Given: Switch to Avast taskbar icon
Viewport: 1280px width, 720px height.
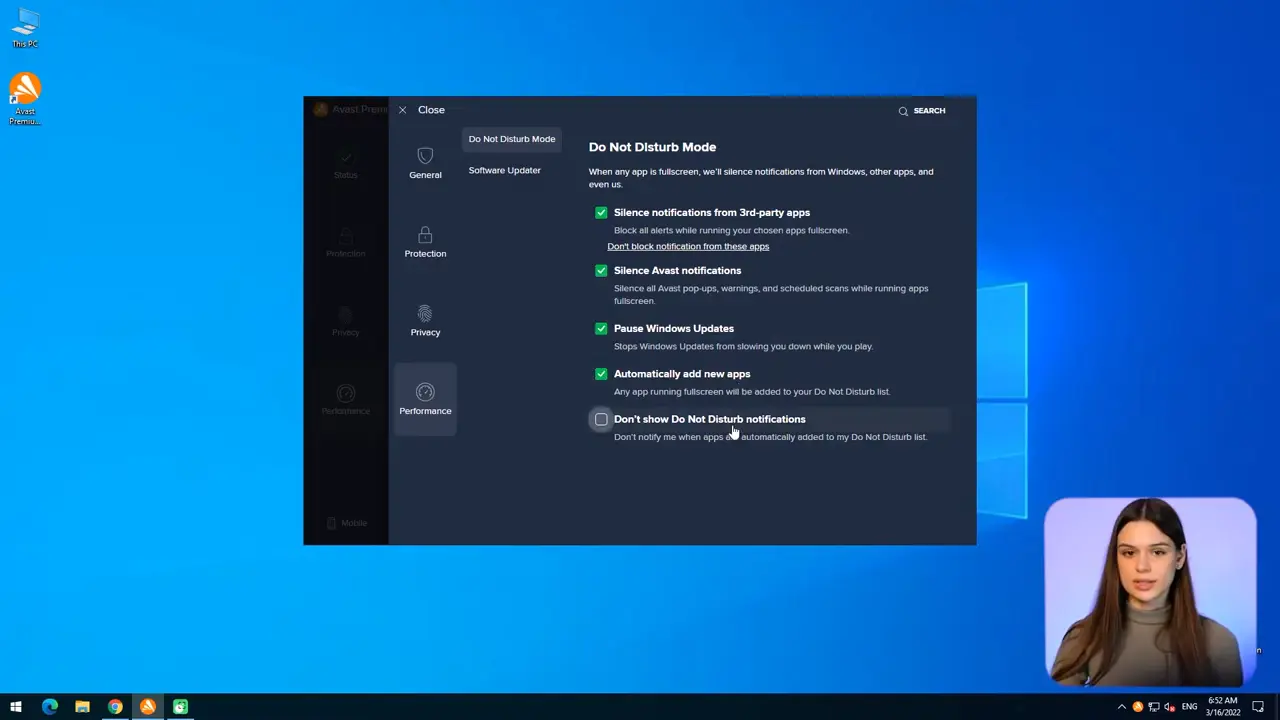Looking at the screenshot, I should pyautogui.click(x=148, y=707).
